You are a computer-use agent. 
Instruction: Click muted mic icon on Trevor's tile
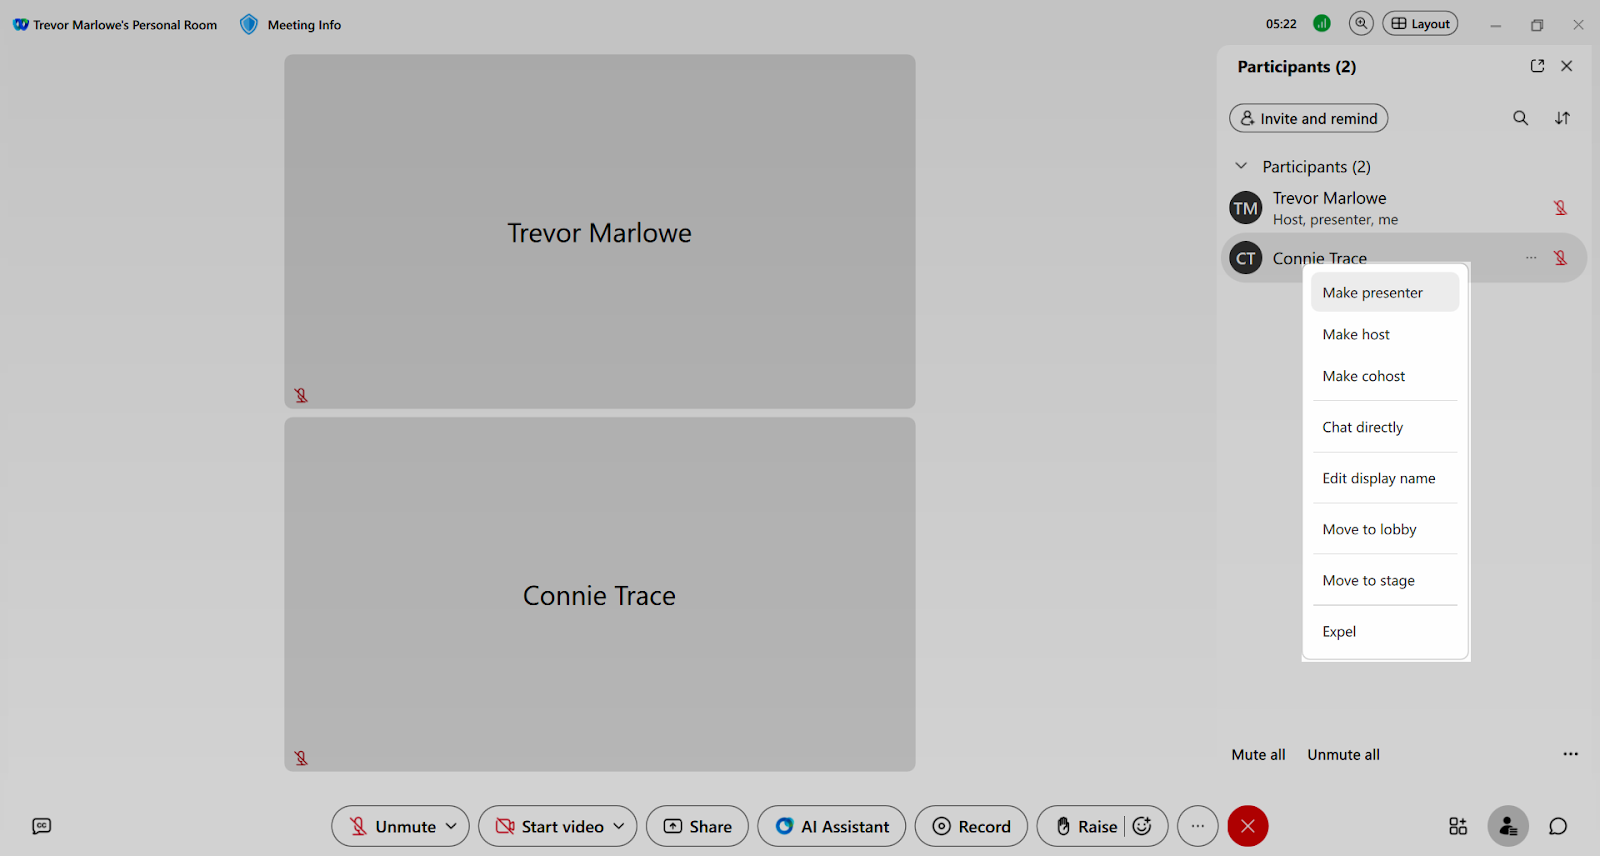point(301,396)
